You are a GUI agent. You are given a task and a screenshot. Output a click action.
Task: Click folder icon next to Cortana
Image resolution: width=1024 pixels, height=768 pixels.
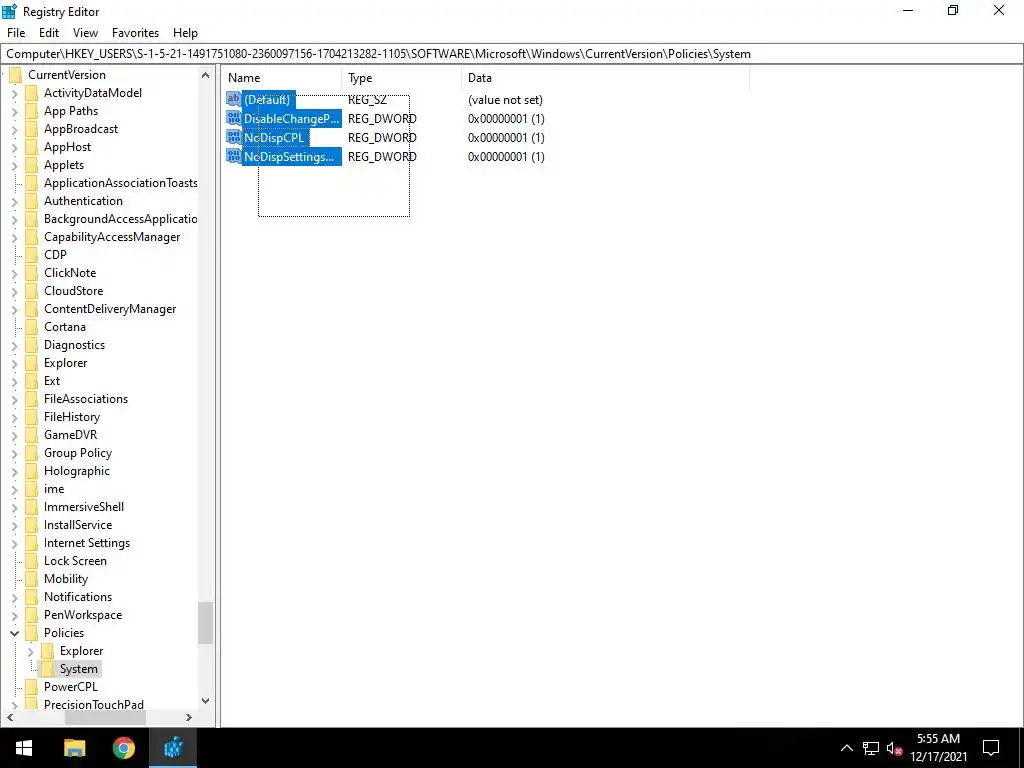pyautogui.click(x=31, y=327)
